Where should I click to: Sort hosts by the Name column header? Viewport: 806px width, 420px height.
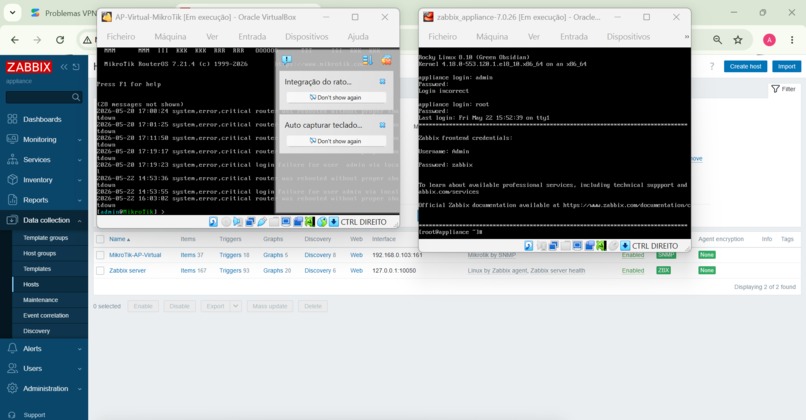coord(119,239)
